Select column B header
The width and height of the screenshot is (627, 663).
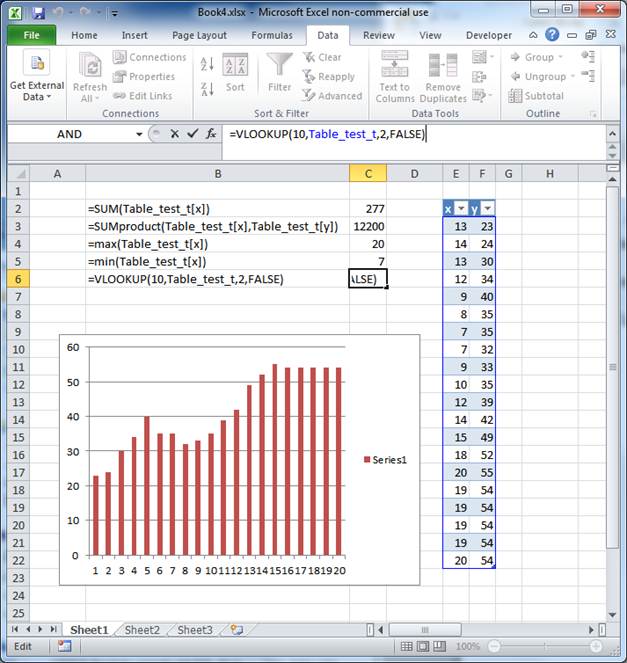[x=217, y=174]
